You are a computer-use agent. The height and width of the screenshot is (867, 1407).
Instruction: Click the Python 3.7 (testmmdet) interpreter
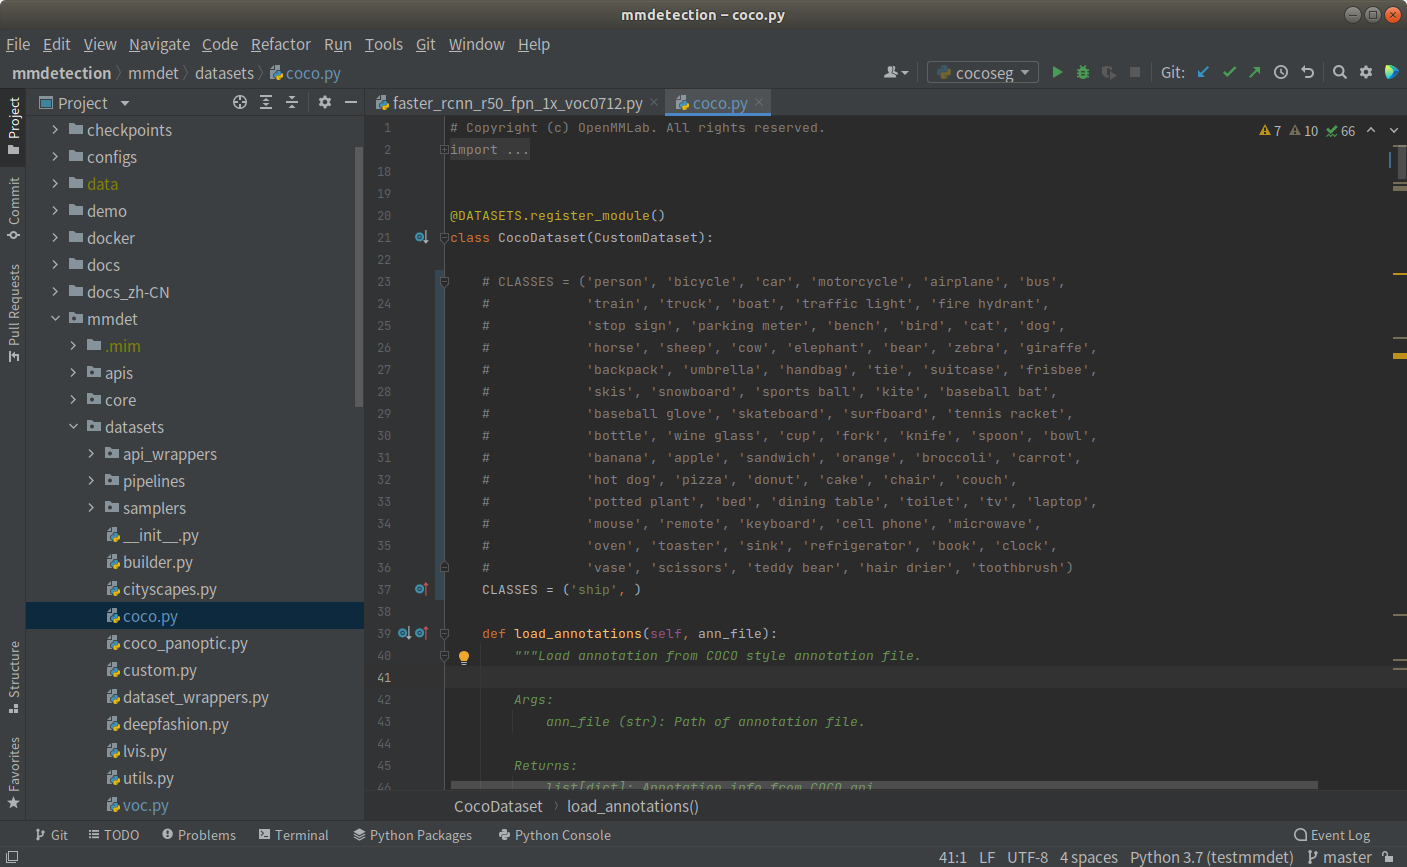coord(1211,857)
